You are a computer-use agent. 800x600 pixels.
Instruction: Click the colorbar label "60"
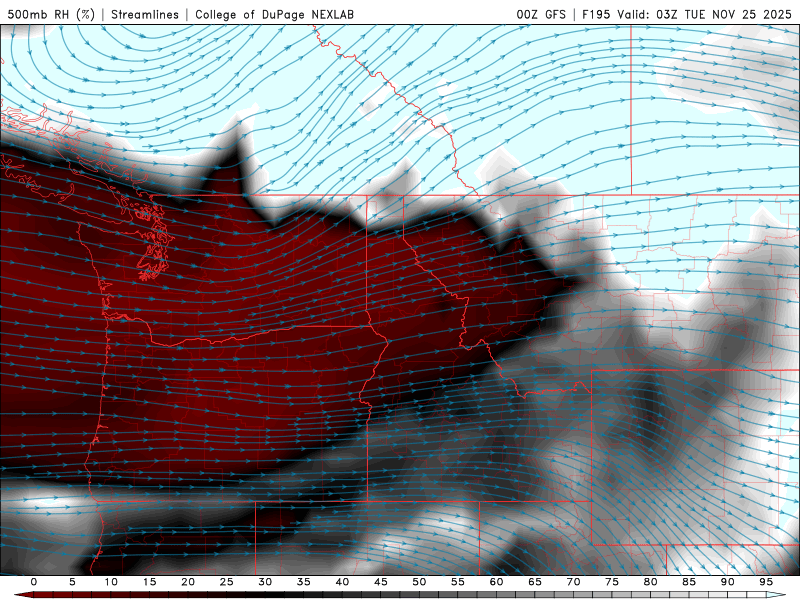(x=496, y=582)
